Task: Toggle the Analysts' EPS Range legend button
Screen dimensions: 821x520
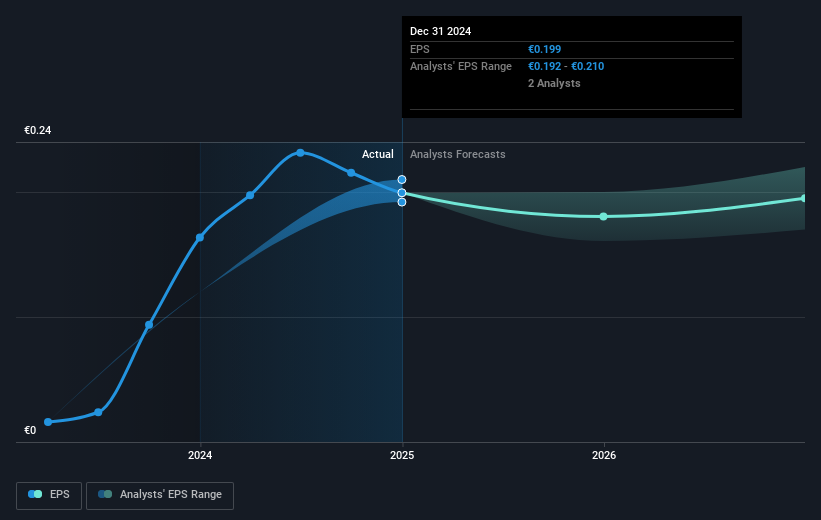Action: [x=160, y=495]
